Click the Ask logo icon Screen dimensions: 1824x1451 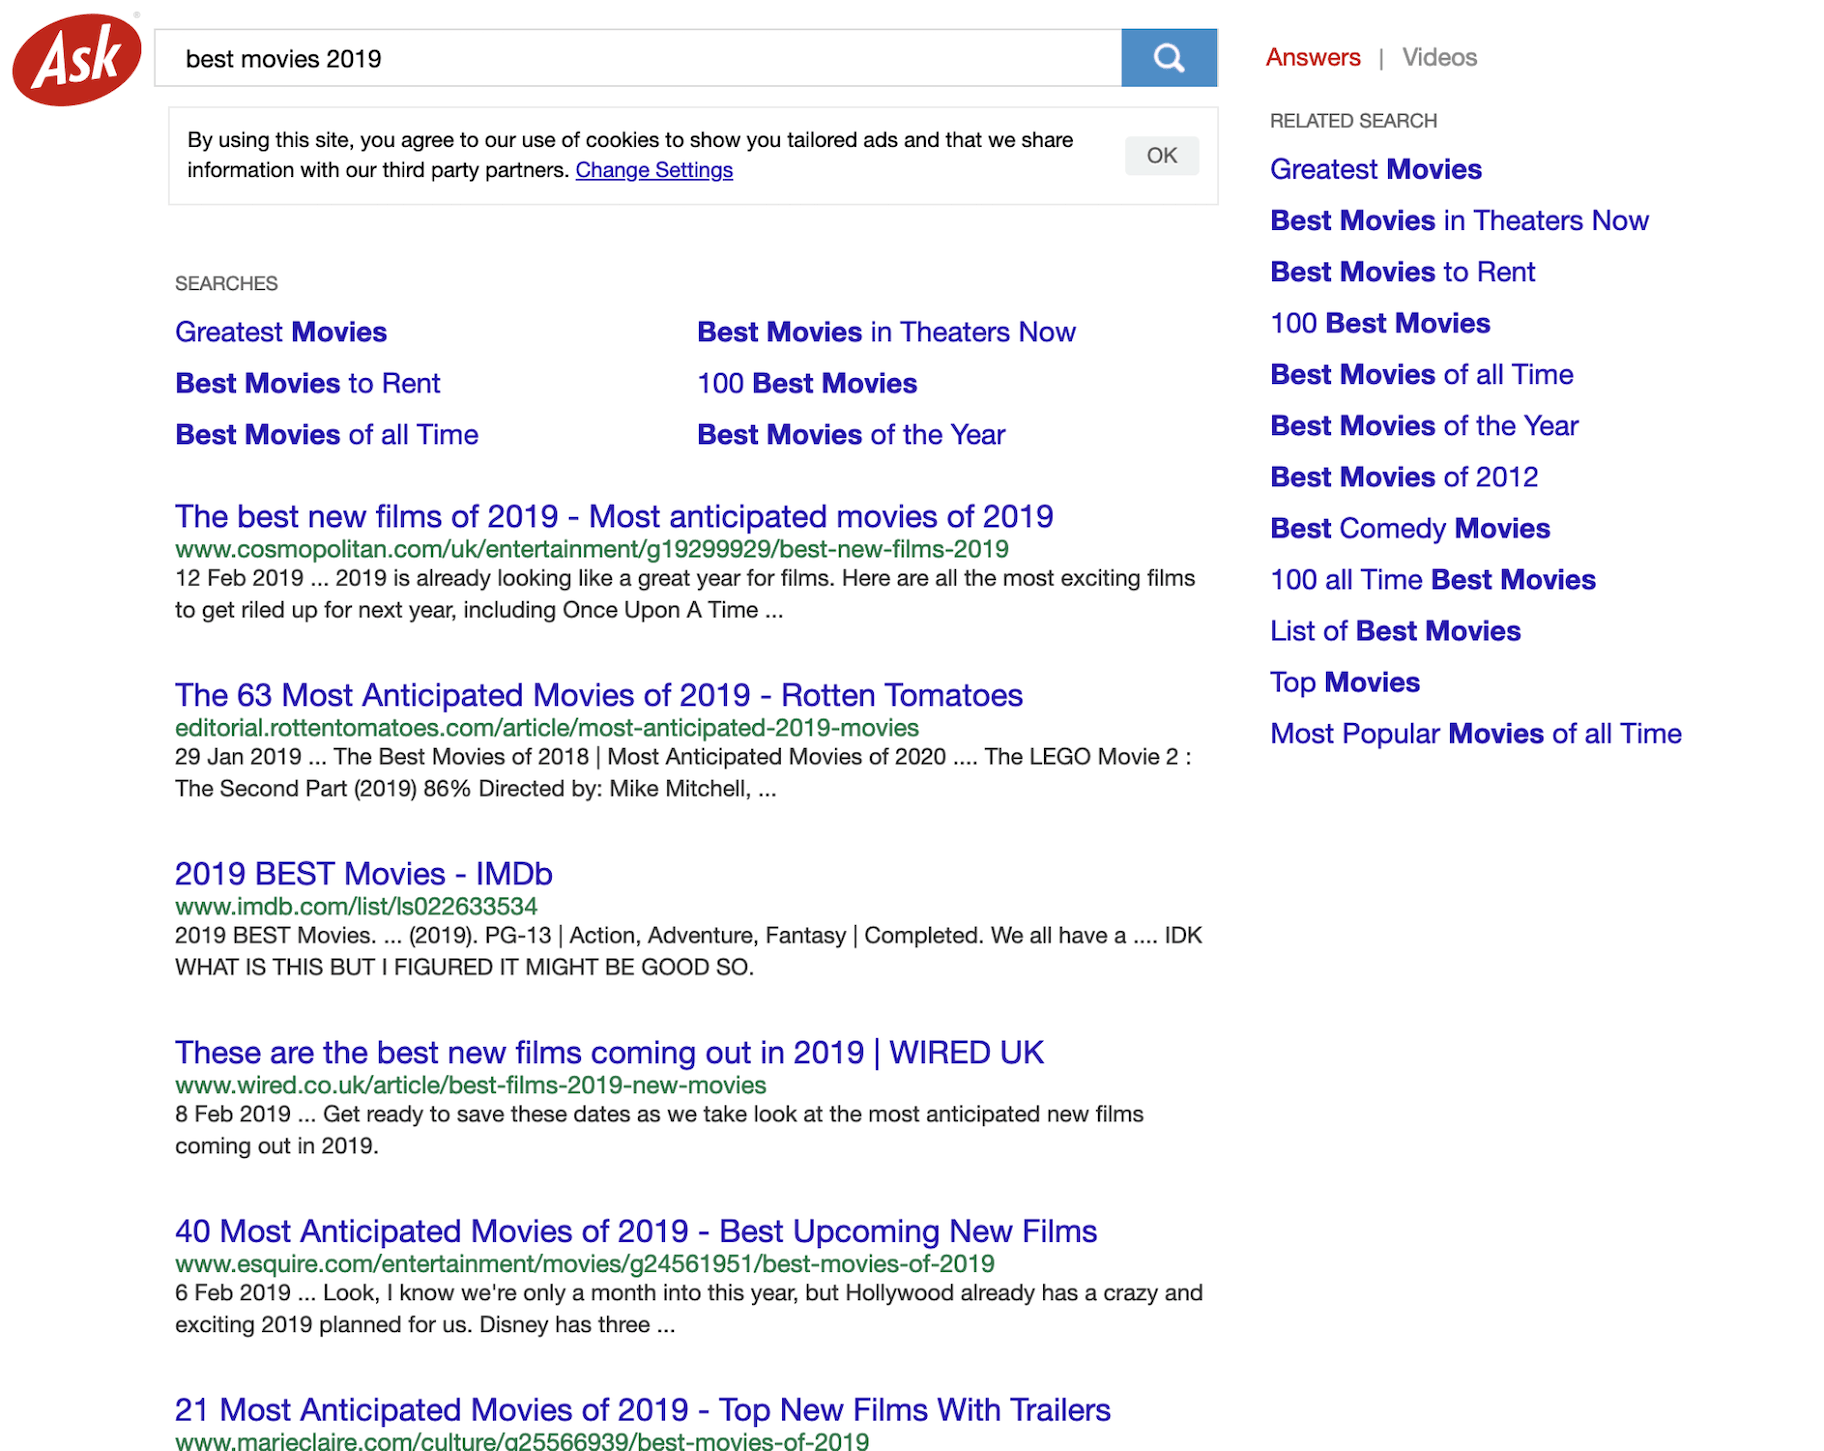point(77,59)
